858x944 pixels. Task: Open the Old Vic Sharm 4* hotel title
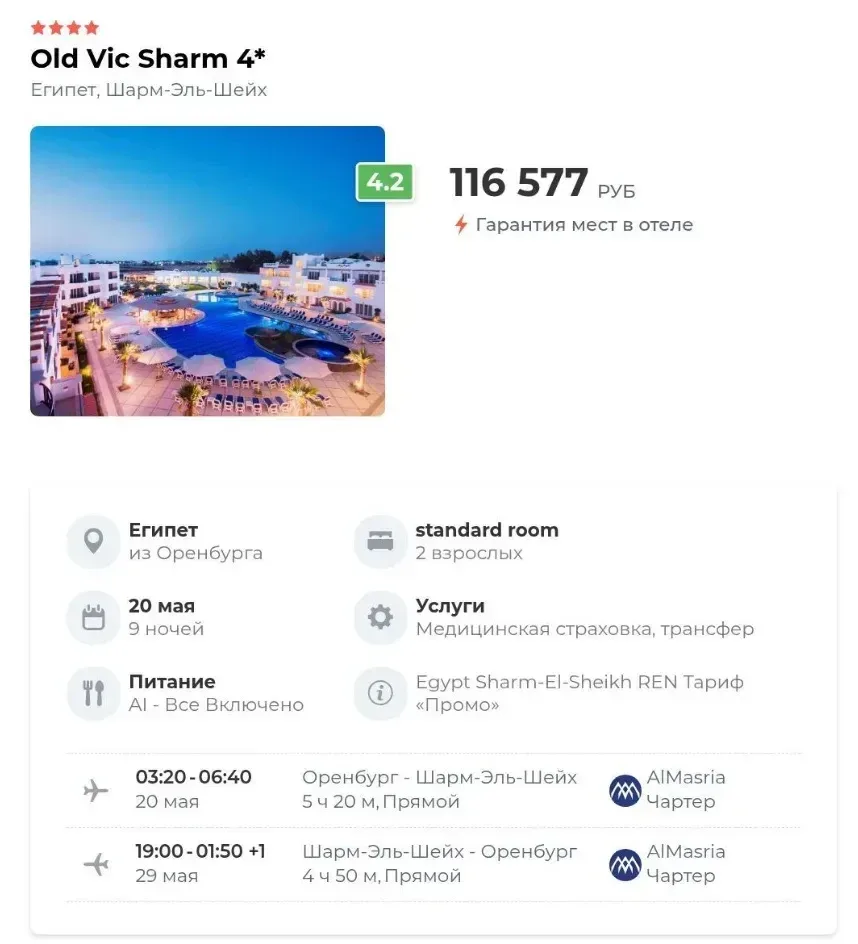pyautogui.click(x=148, y=58)
